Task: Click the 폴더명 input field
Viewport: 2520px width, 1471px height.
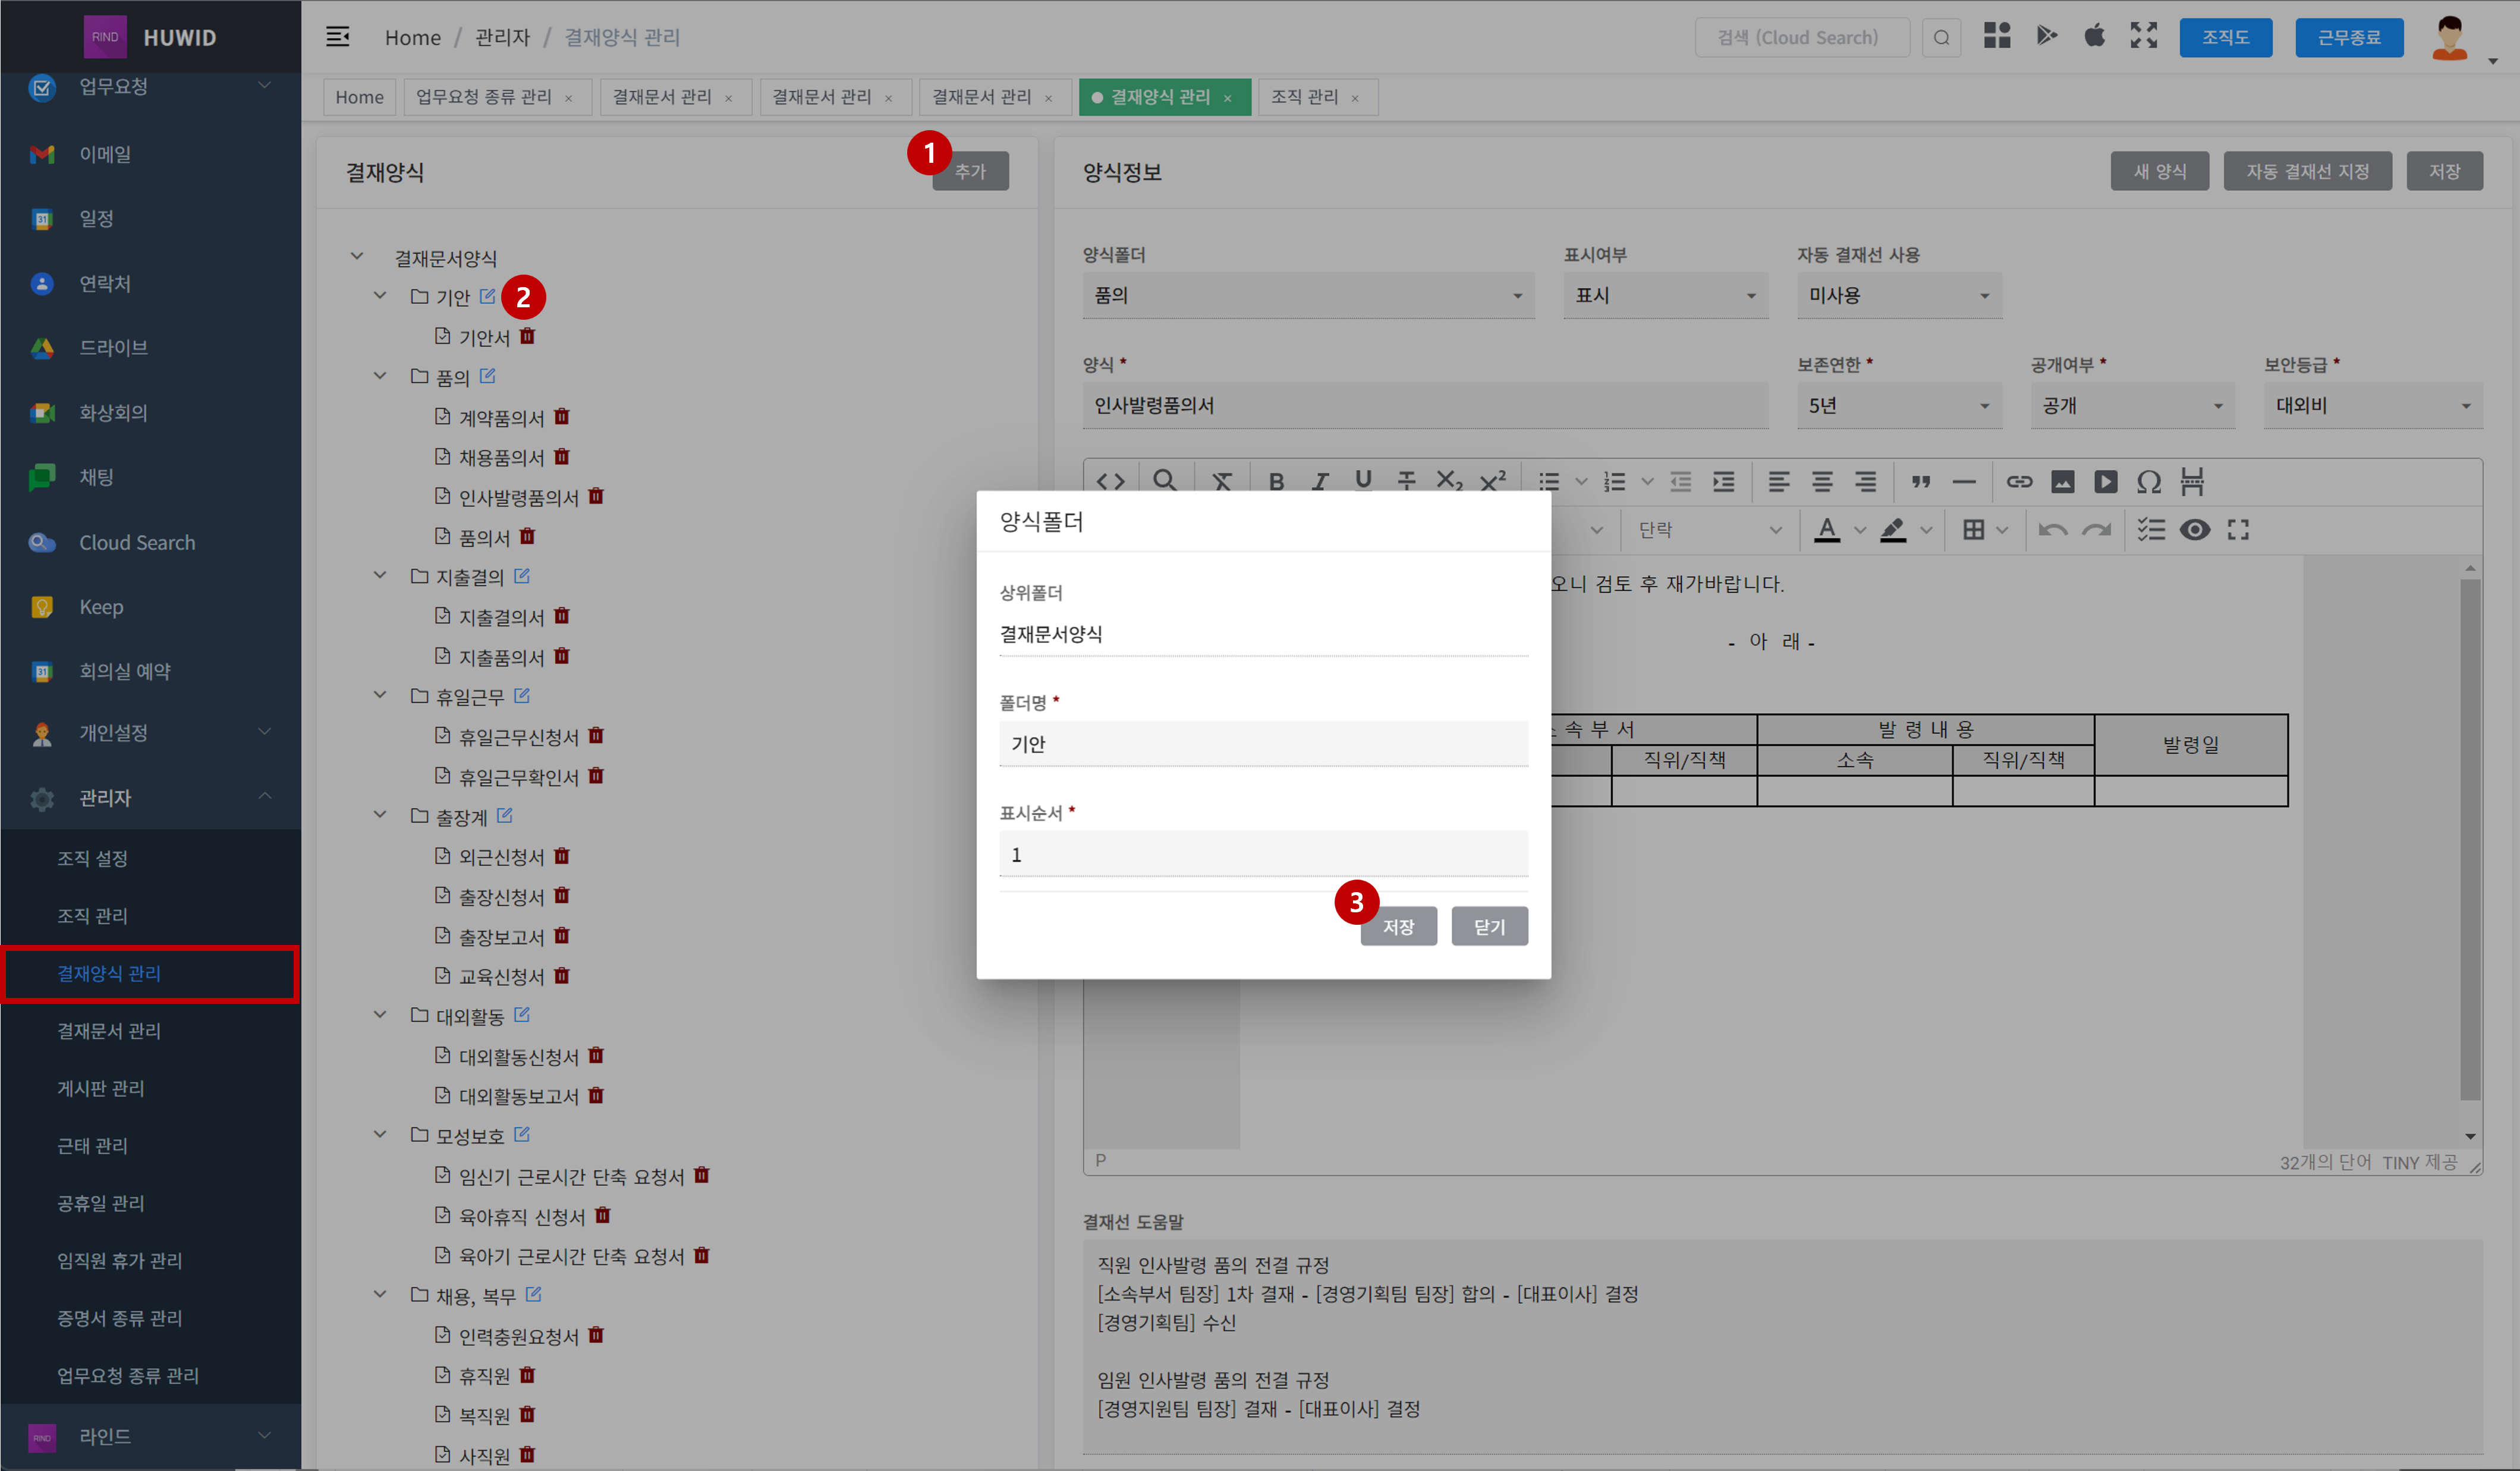Action: [x=1262, y=744]
